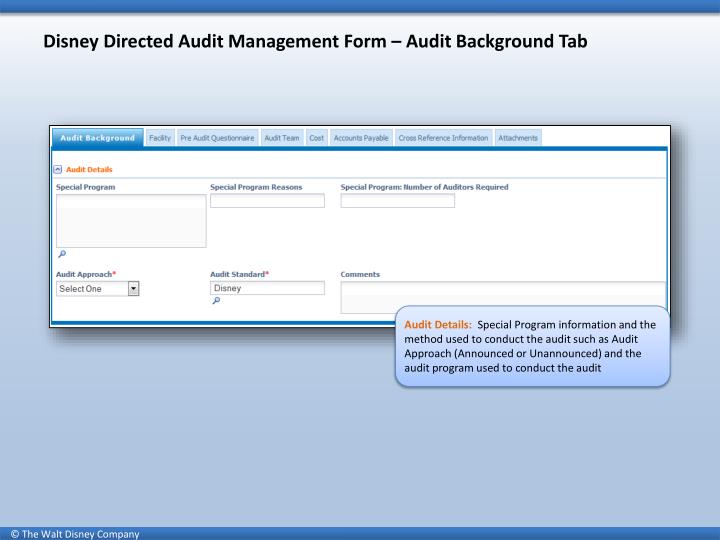
Task: Switch to the Facility tab
Action: coord(160,138)
